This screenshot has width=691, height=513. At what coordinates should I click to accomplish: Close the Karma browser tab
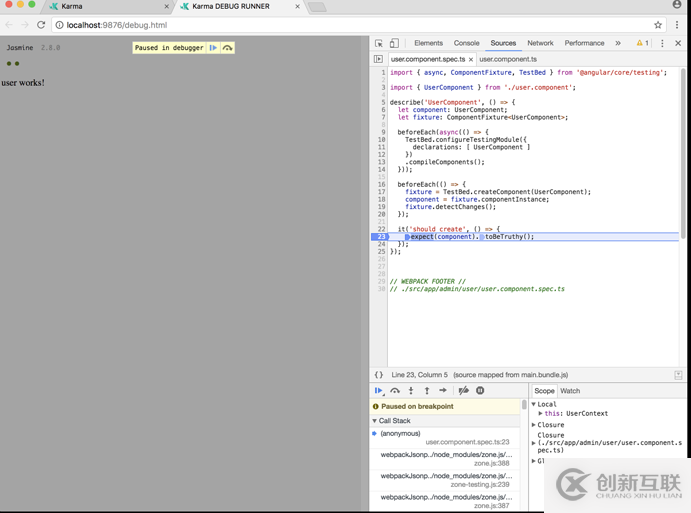(167, 6)
